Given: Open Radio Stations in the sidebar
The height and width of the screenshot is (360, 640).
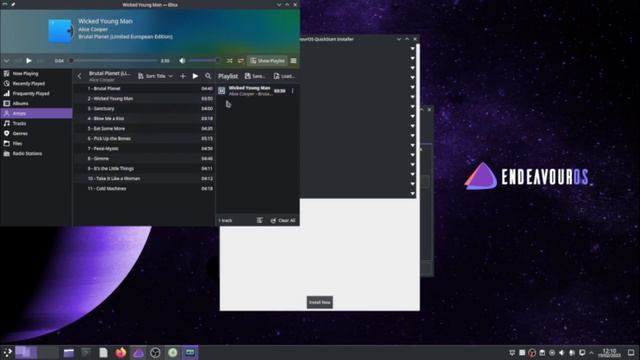Looking at the screenshot, I should point(36,153).
